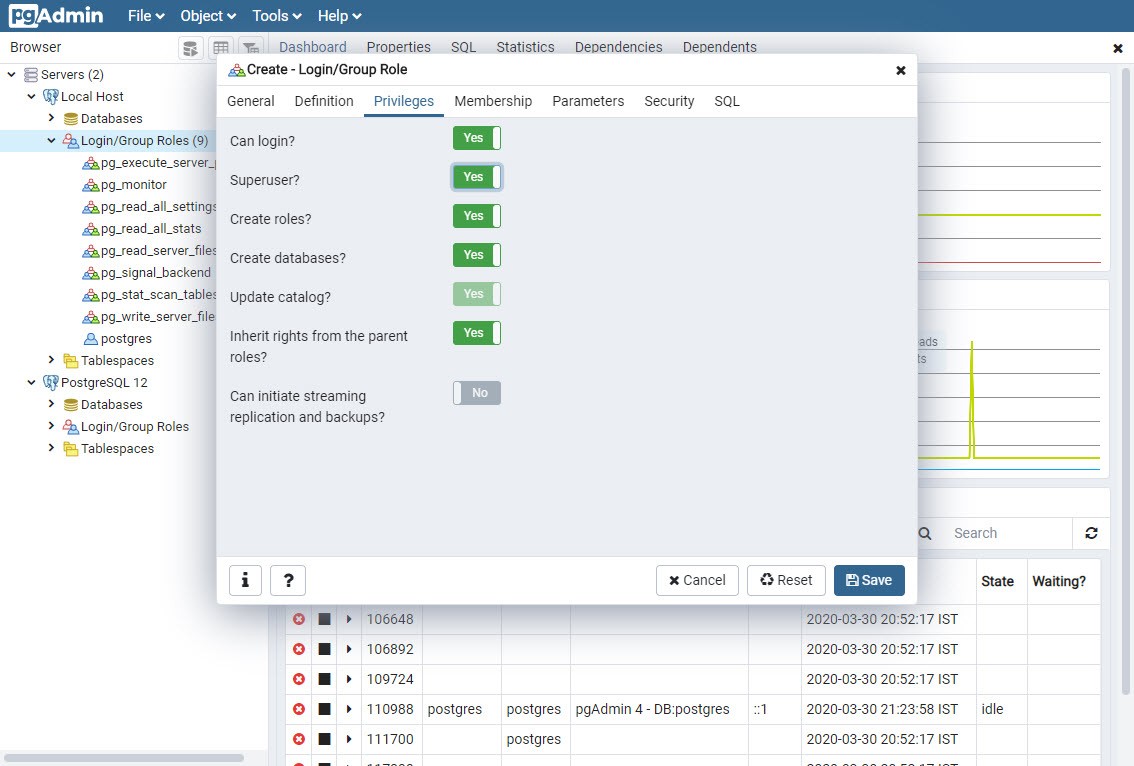Open the Security tab in dialog
This screenshot has width=1134, height=766.
[669, 101]
